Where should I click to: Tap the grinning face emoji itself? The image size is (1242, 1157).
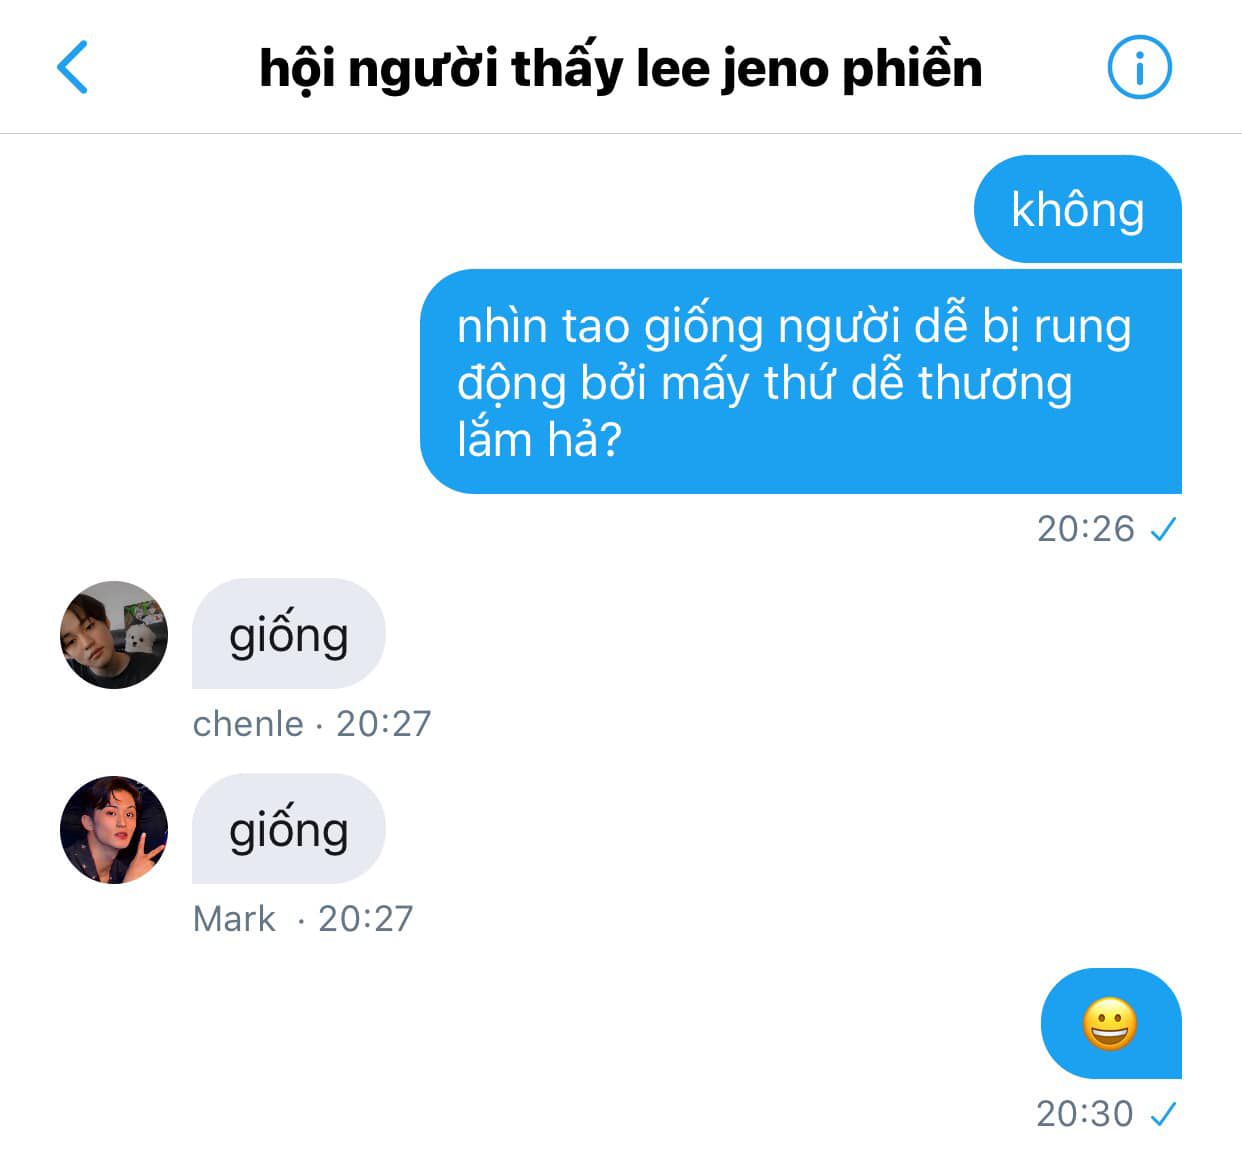[1110, 1024]
